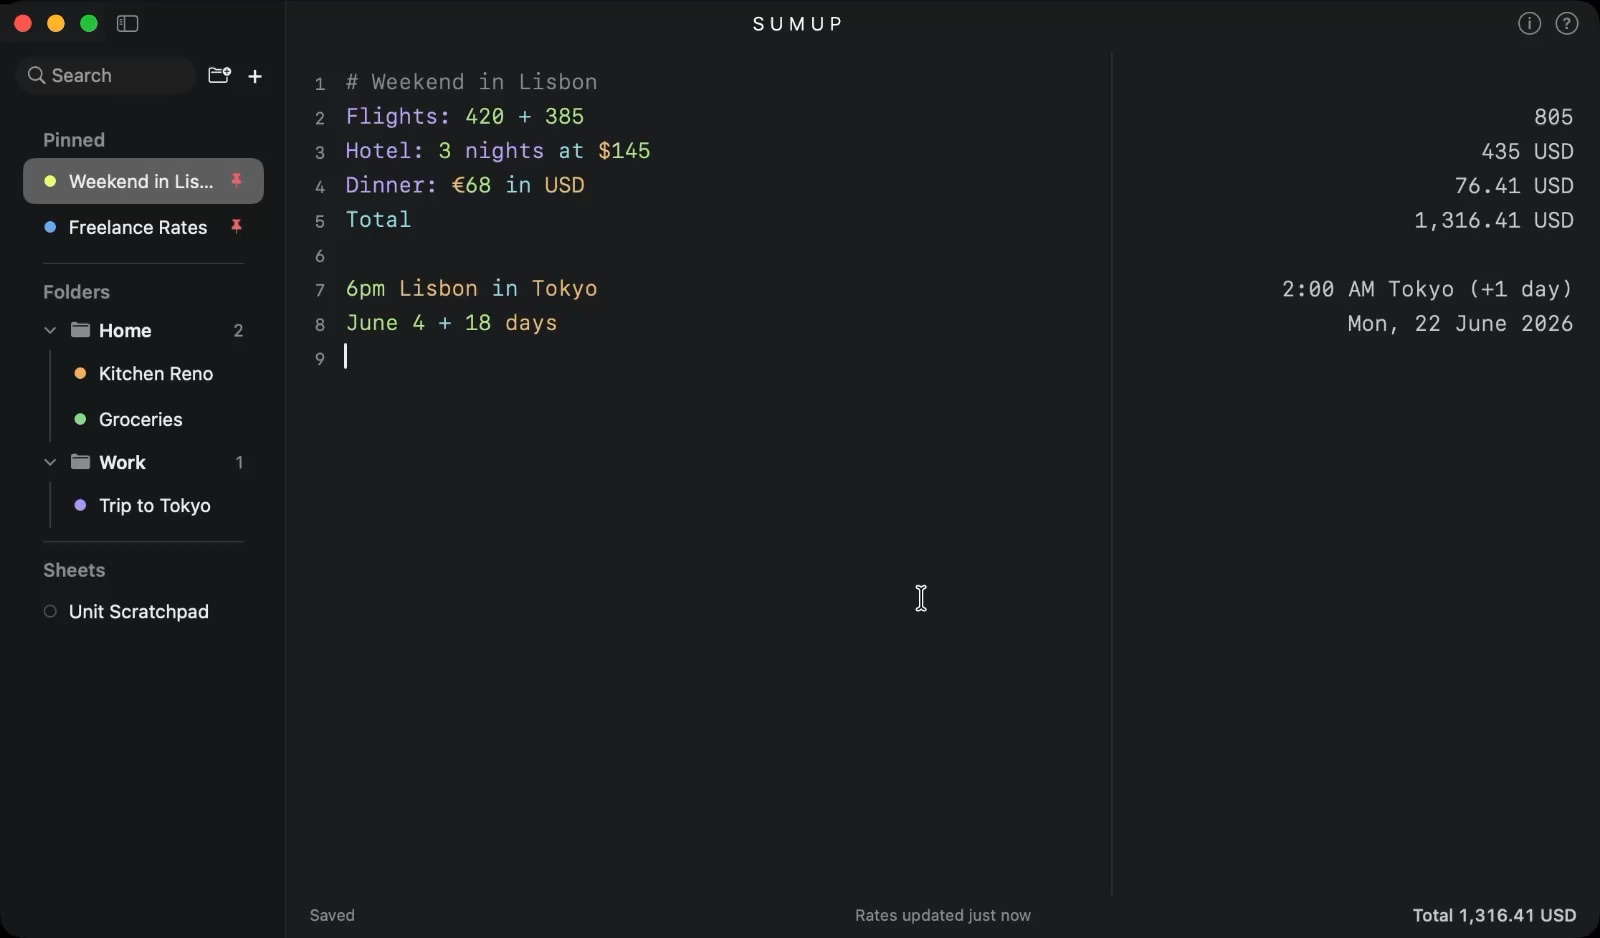Screen dimensions: 1600x938
Task: Click the 2:00 AM Tokyo result
Action: 1427,289
